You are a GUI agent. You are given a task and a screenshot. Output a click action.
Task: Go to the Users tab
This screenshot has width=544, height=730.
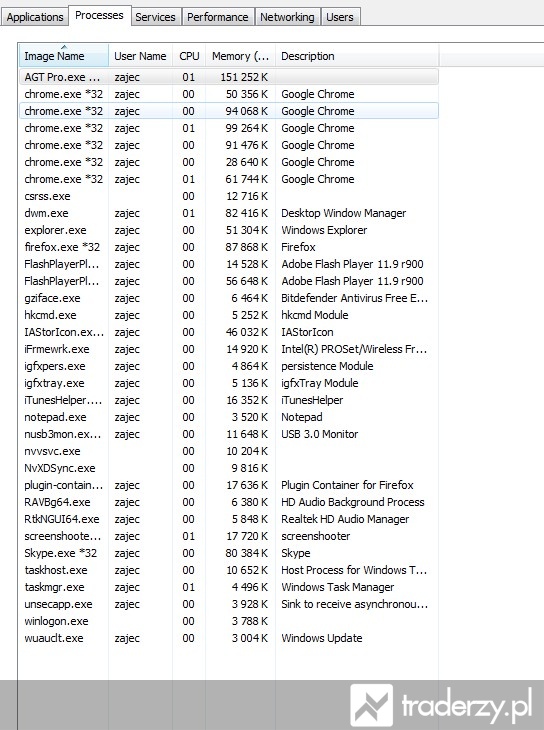click(x=340, y=17)
